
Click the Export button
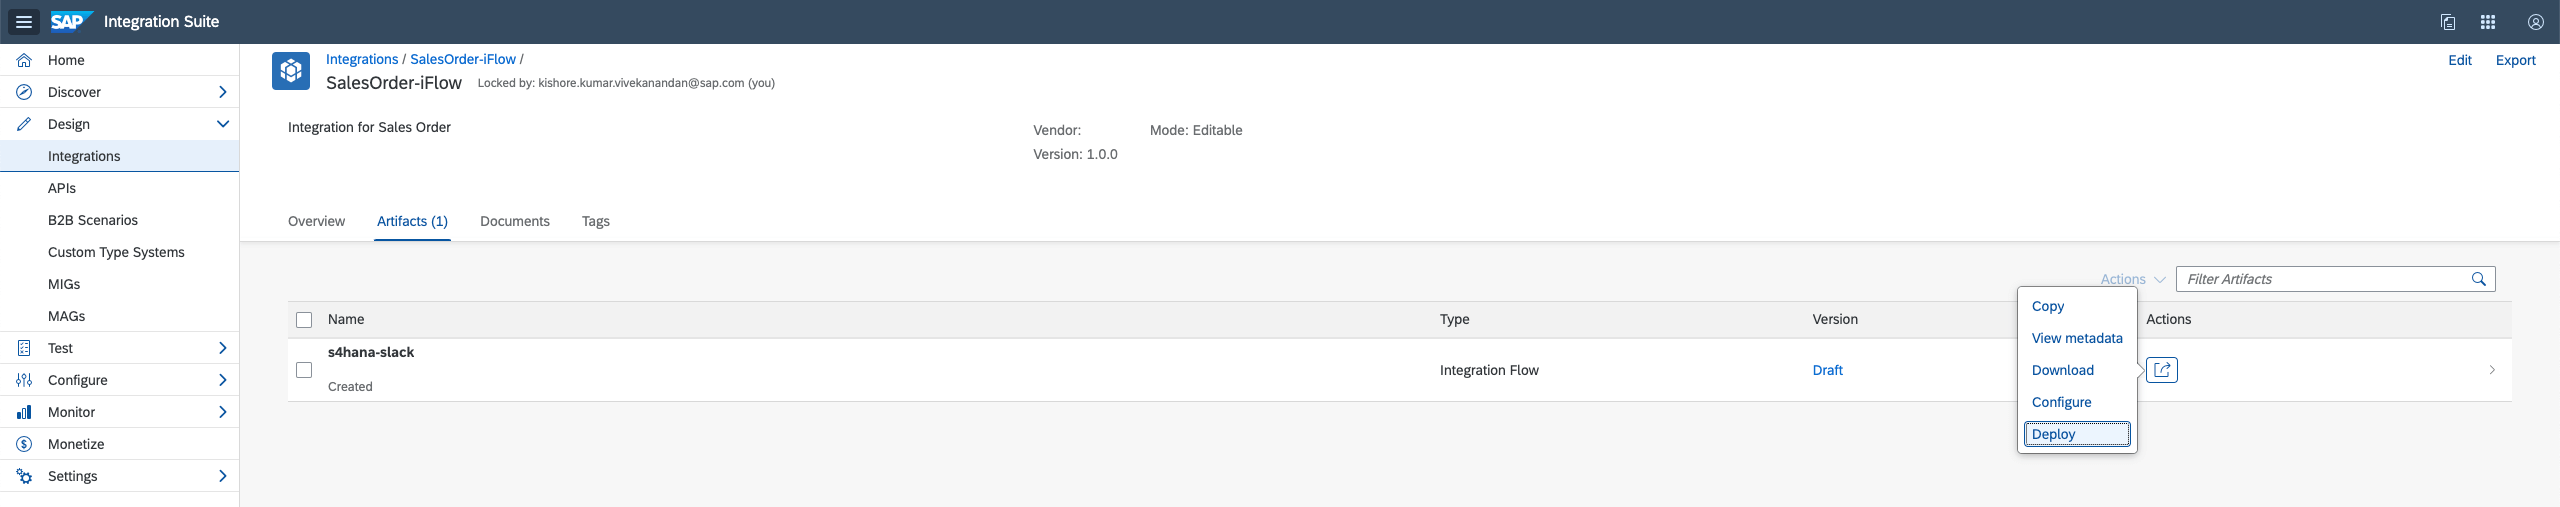point(2516,60)
